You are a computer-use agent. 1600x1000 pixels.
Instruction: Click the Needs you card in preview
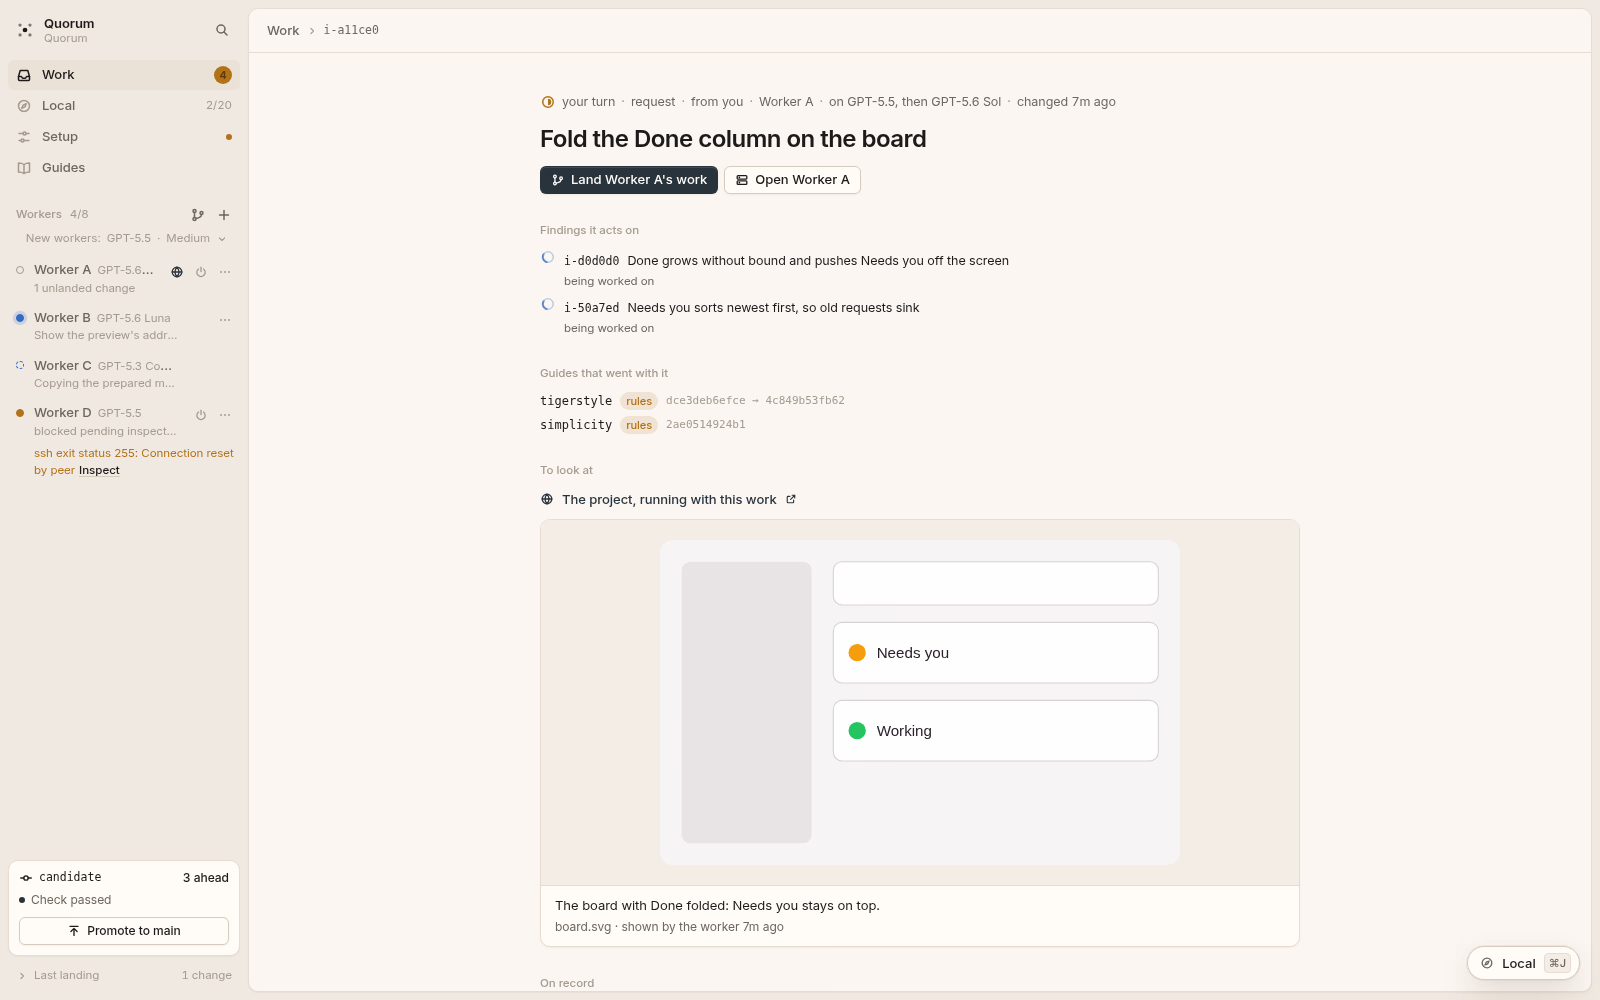996,653
